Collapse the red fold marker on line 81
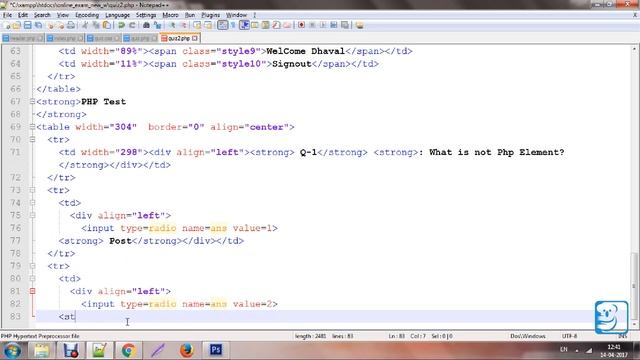Viewport: 640px width, 360px height. [x=32, y=291]
